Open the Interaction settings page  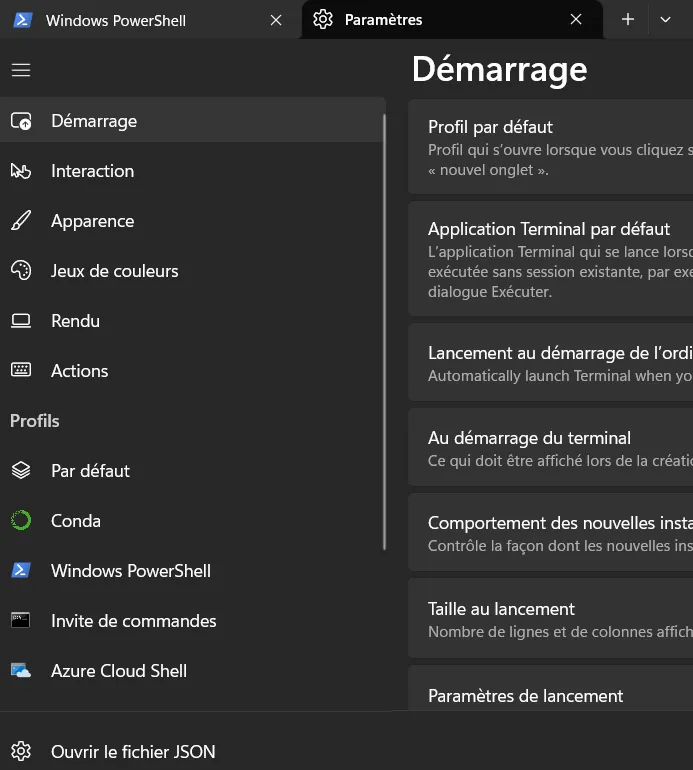click(x=192, y=171)
